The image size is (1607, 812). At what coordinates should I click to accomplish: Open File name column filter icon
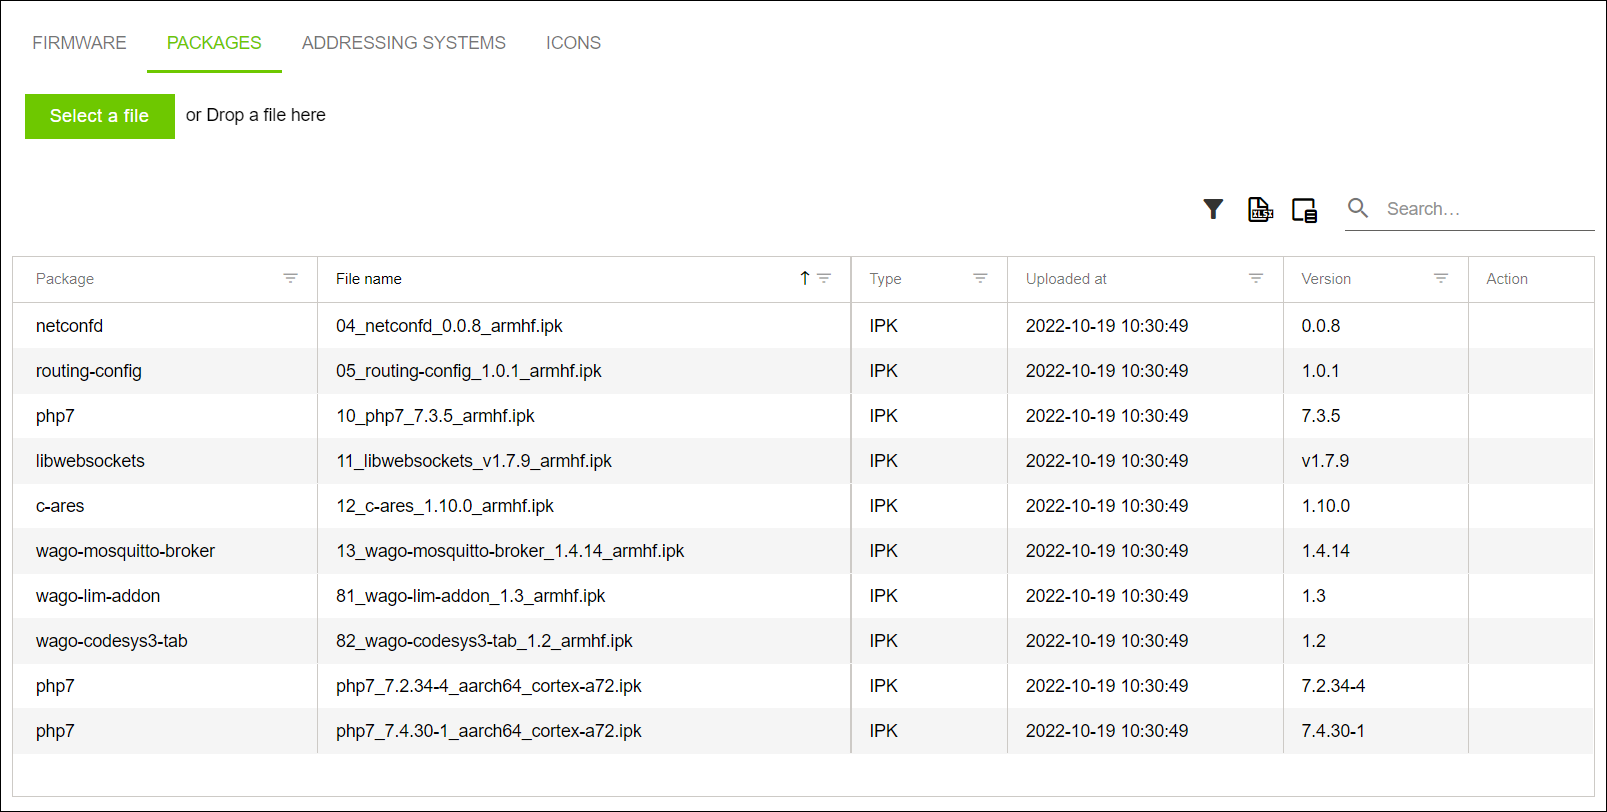[824, 278]
